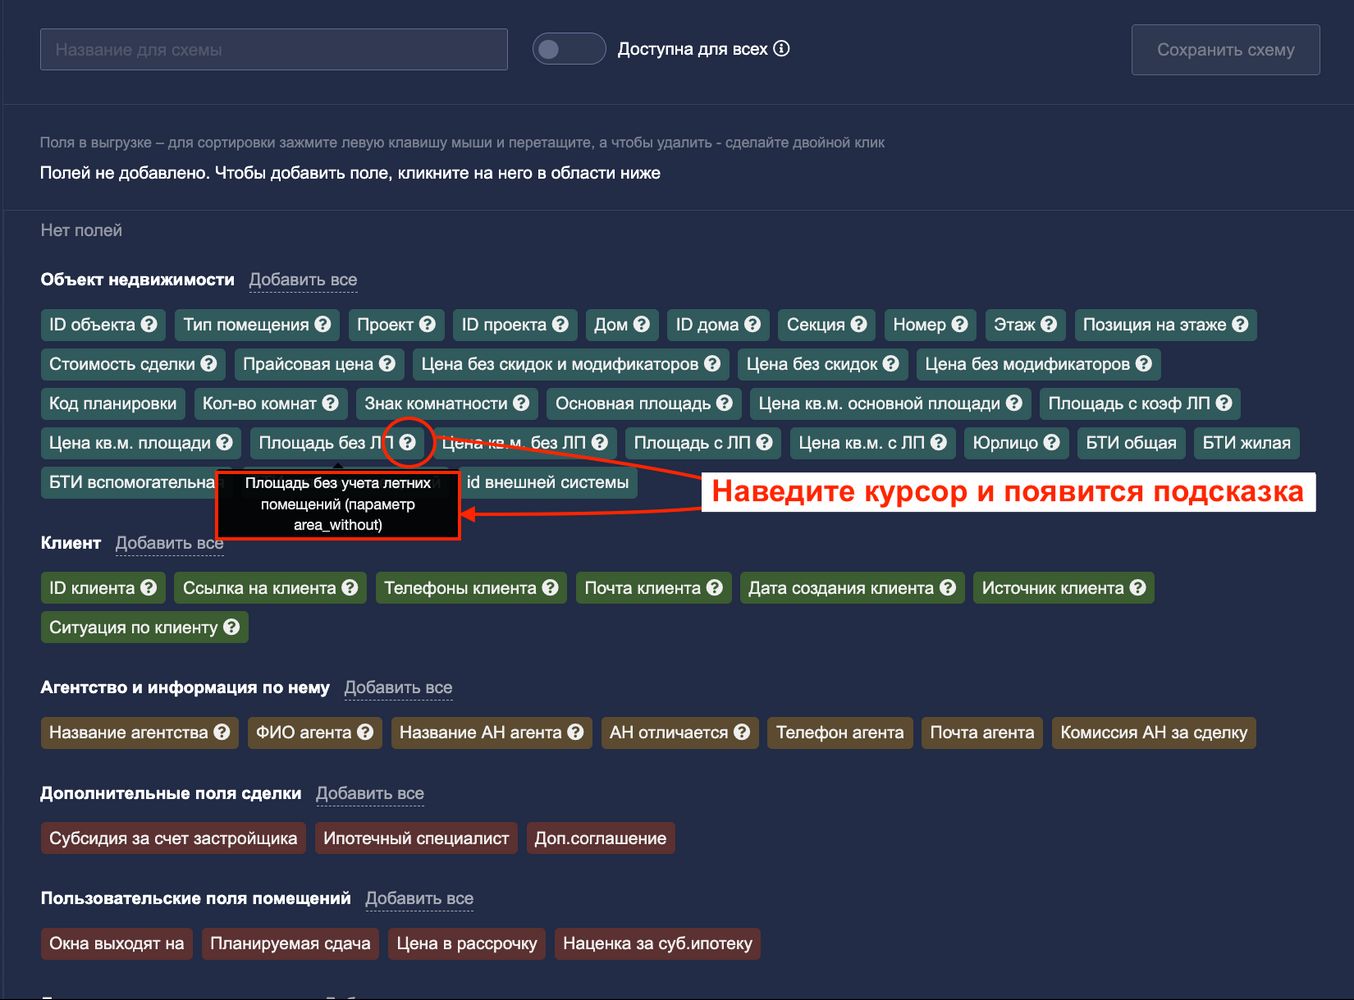This screenshot has width=1354, height=1000.
Task: Click the help icon next to "Кол-во комнат"
Action: tap(330, 403)
